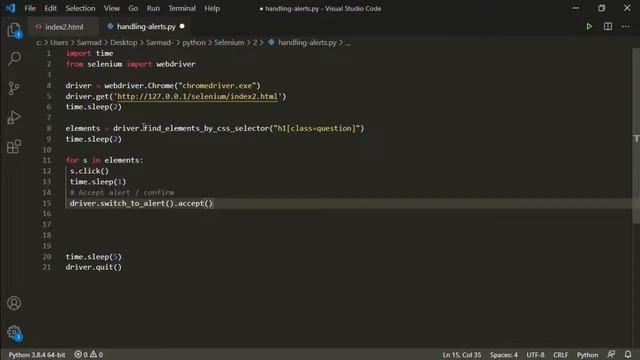Place cursor on 'import time' line
Image resolution: width=640 pixels, height=360 pixels.
click(89, 53)
